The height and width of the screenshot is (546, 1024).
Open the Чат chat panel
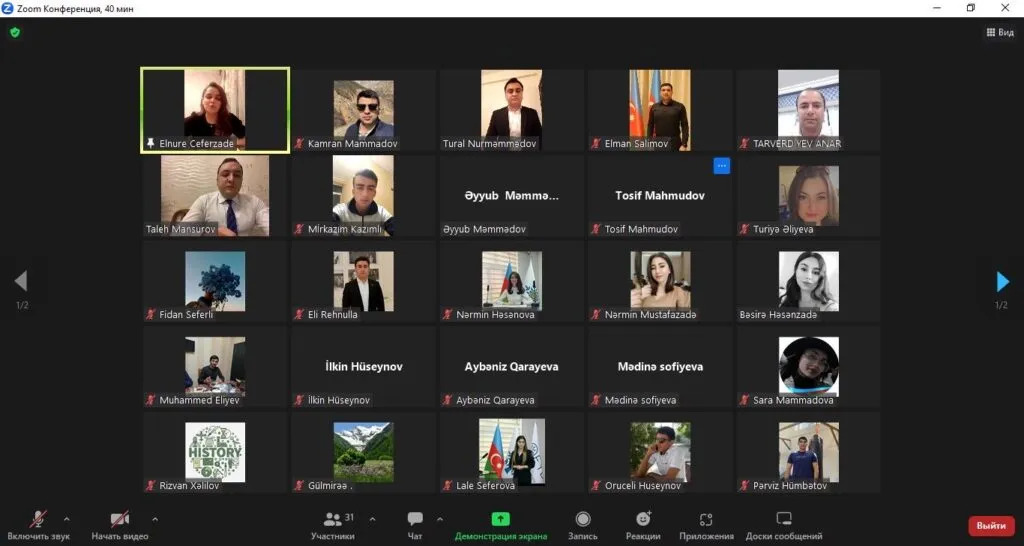pos(415,526)
